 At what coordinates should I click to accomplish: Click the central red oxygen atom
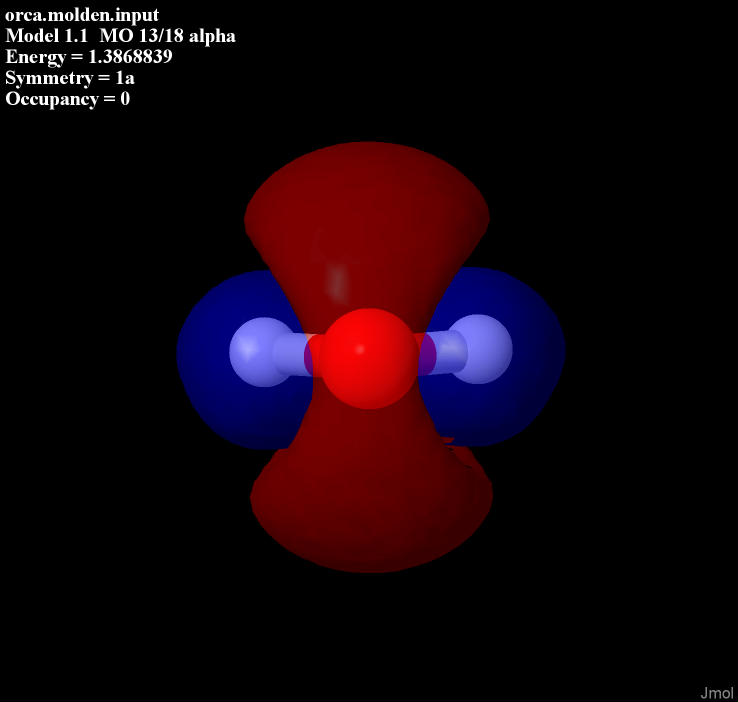point(369,359)
